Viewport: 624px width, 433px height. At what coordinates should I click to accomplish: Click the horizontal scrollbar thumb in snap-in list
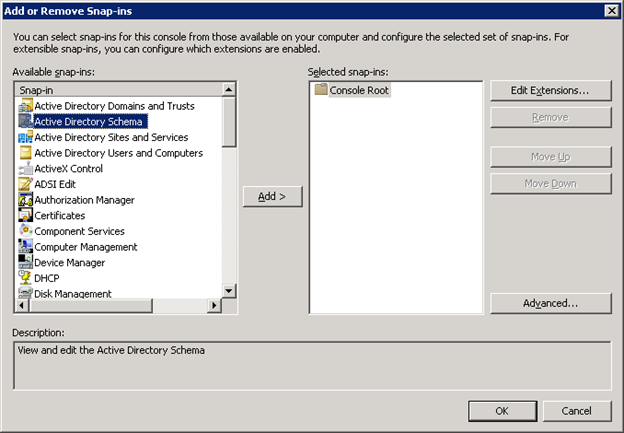coord(91,306)
